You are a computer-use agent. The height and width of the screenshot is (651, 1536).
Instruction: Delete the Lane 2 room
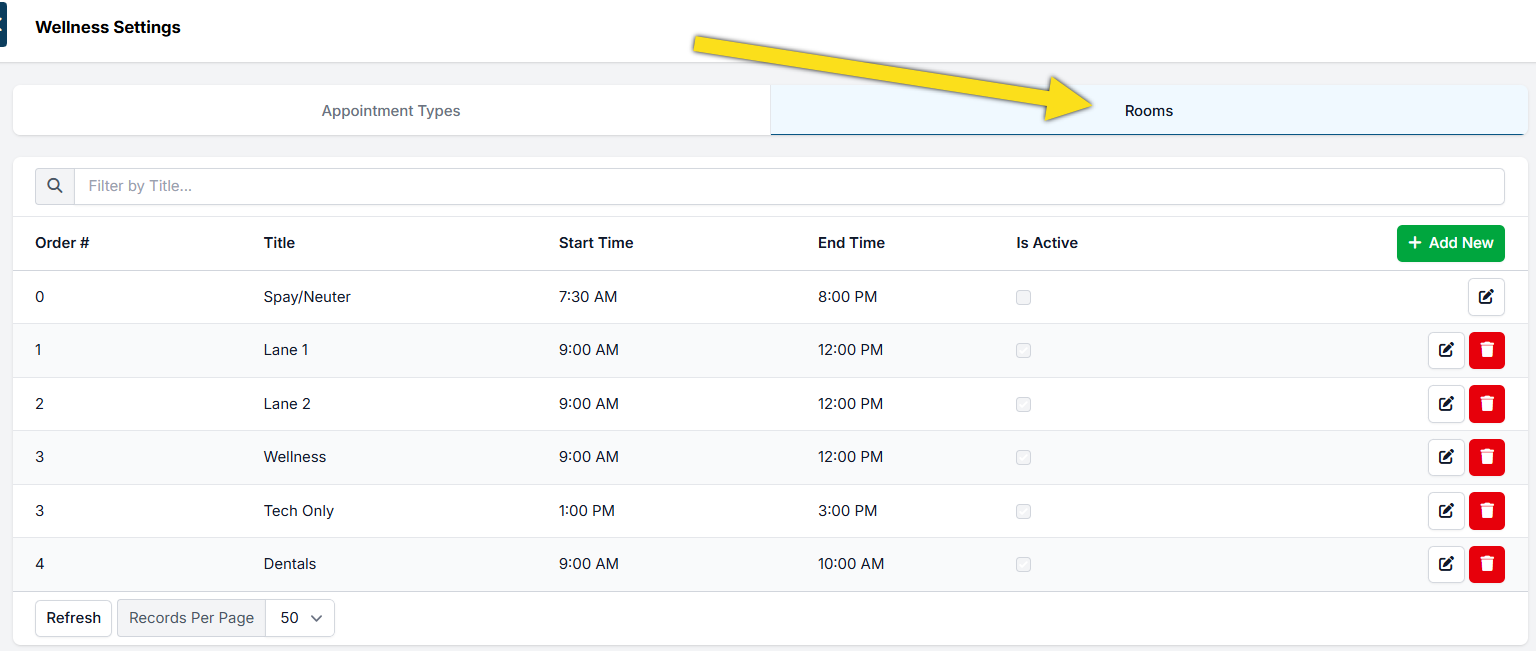pos(1487,404)
